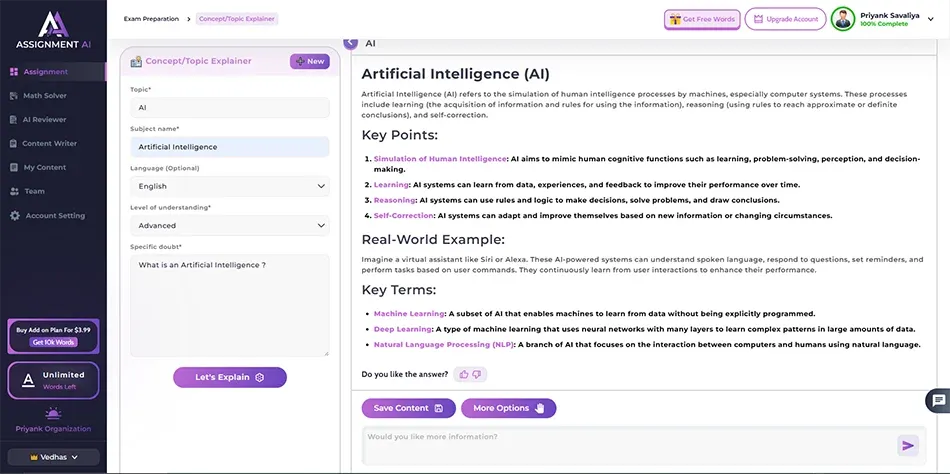The image size is (950, 474).
Task: Expand Level of understanding dropdown
Action: coord(229,226)
